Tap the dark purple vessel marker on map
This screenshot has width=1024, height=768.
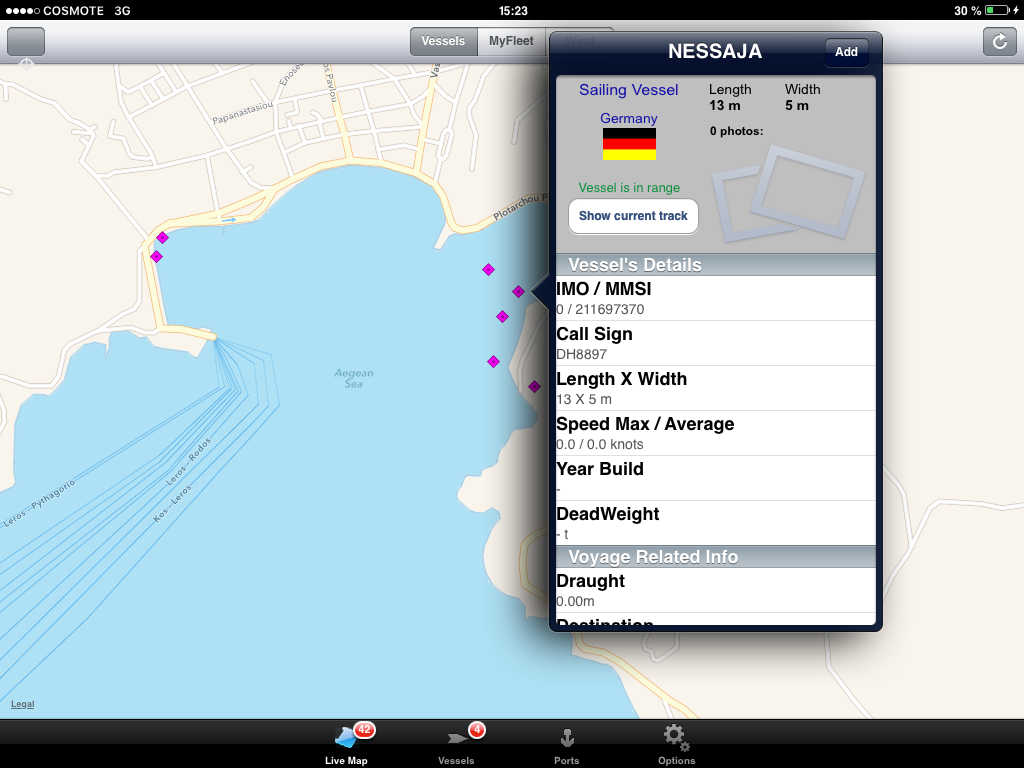click(x=534, y=386)
